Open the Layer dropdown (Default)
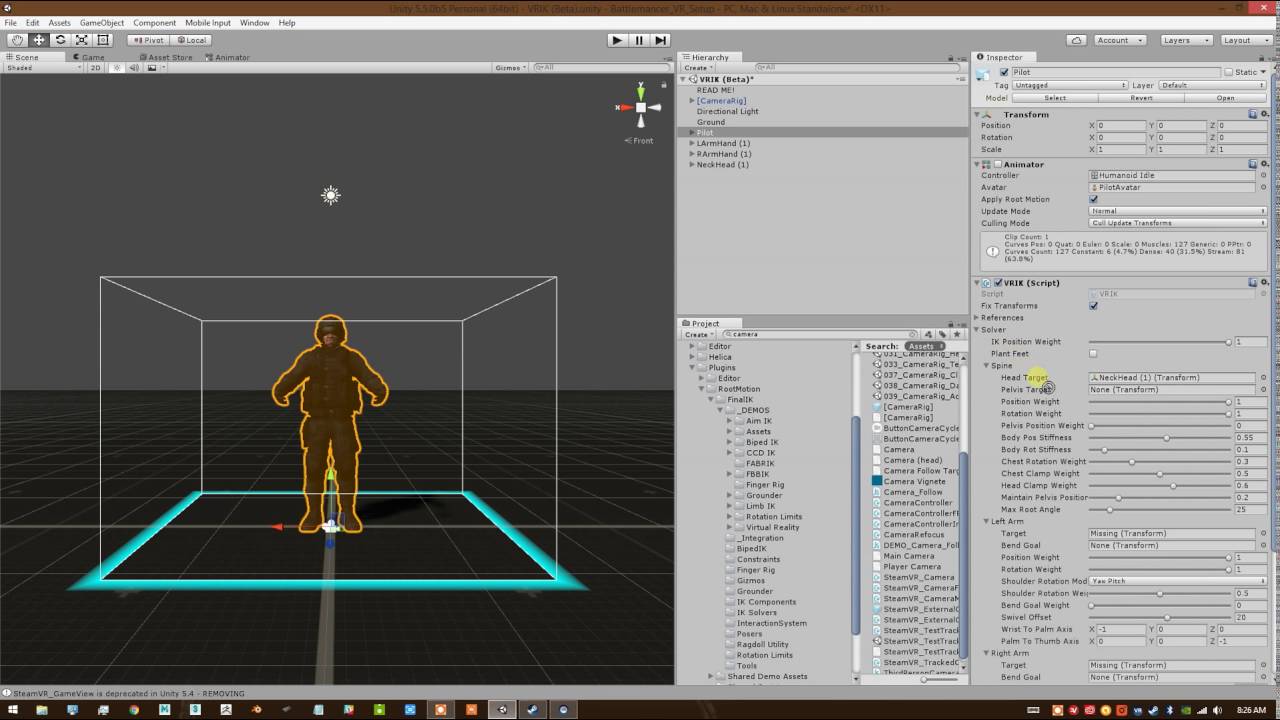The width and height of the screenshot is (1280, 720). pos(1212,85)
